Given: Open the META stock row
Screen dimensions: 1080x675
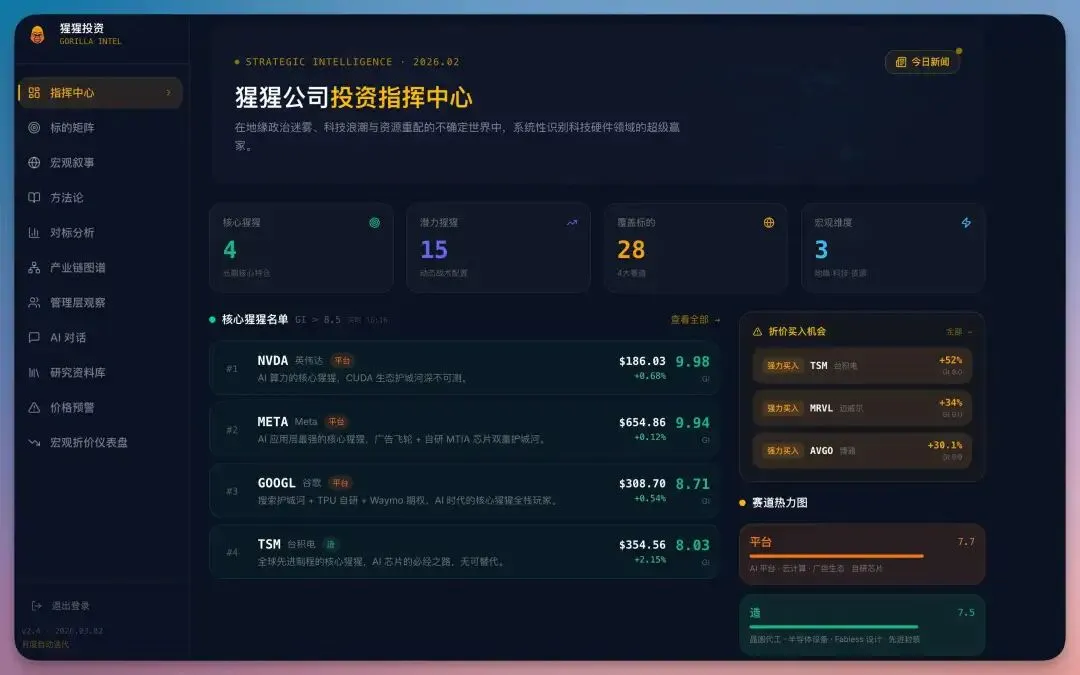Looking at the screenshot, I should (x=464, y=429).
